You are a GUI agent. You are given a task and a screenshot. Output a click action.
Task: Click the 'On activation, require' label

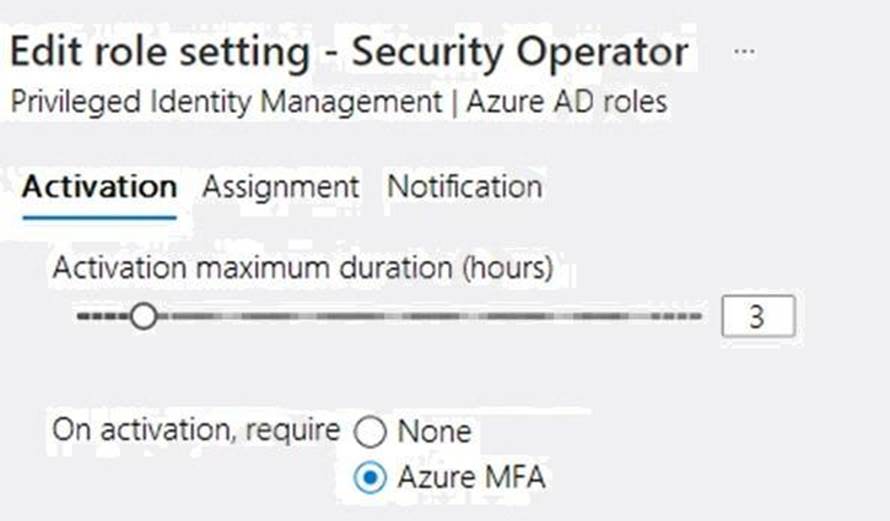tap(195, 430)
